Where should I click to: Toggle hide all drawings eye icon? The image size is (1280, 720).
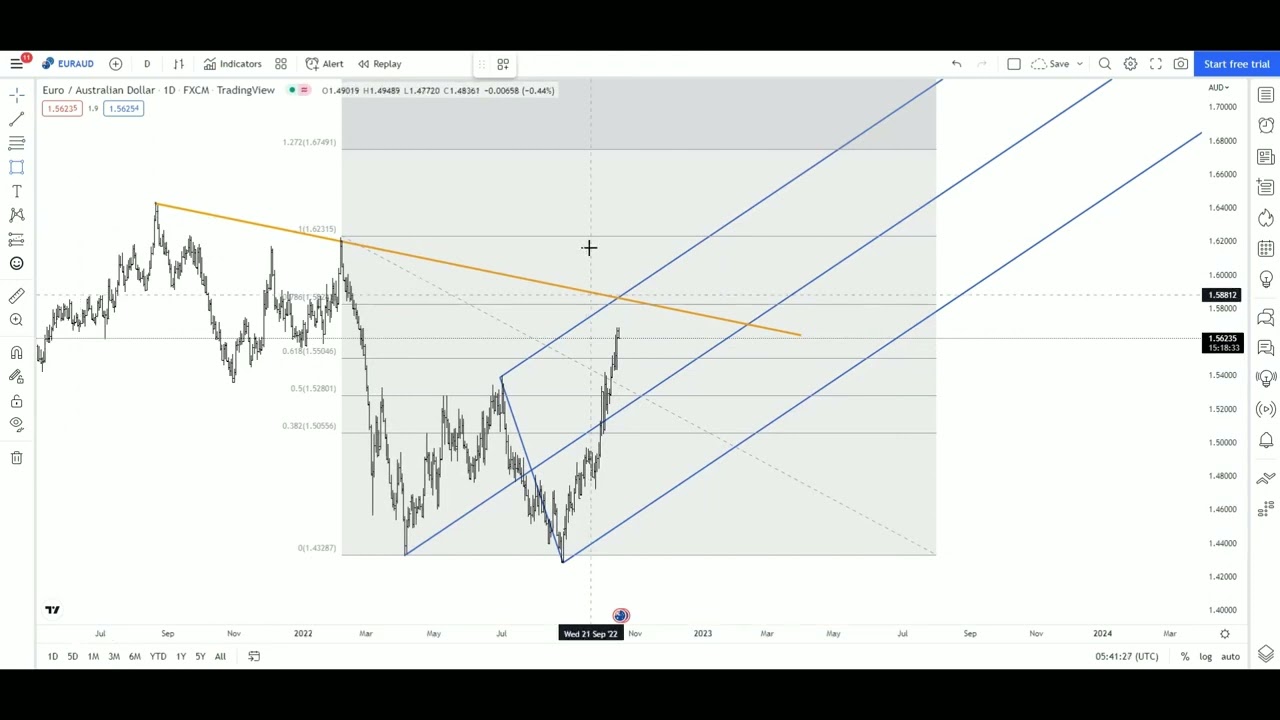pos(17,424)
